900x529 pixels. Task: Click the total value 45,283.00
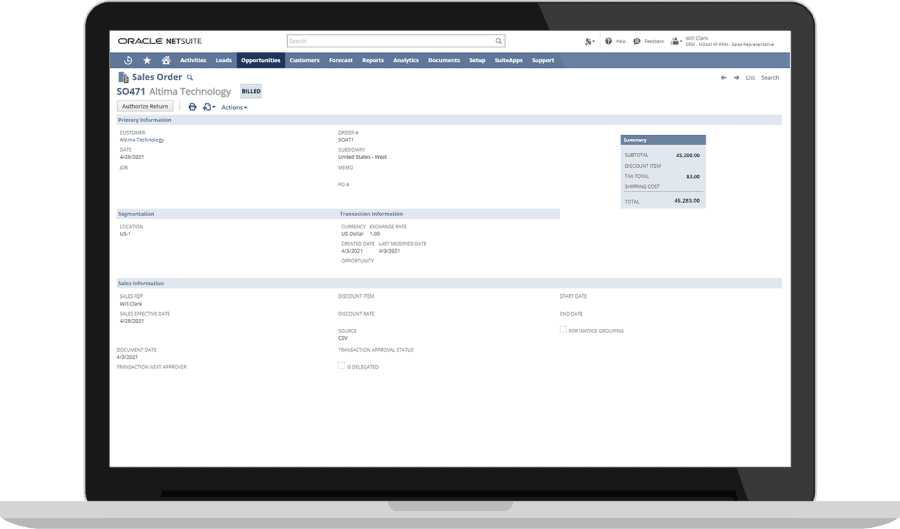coord(687,201)
